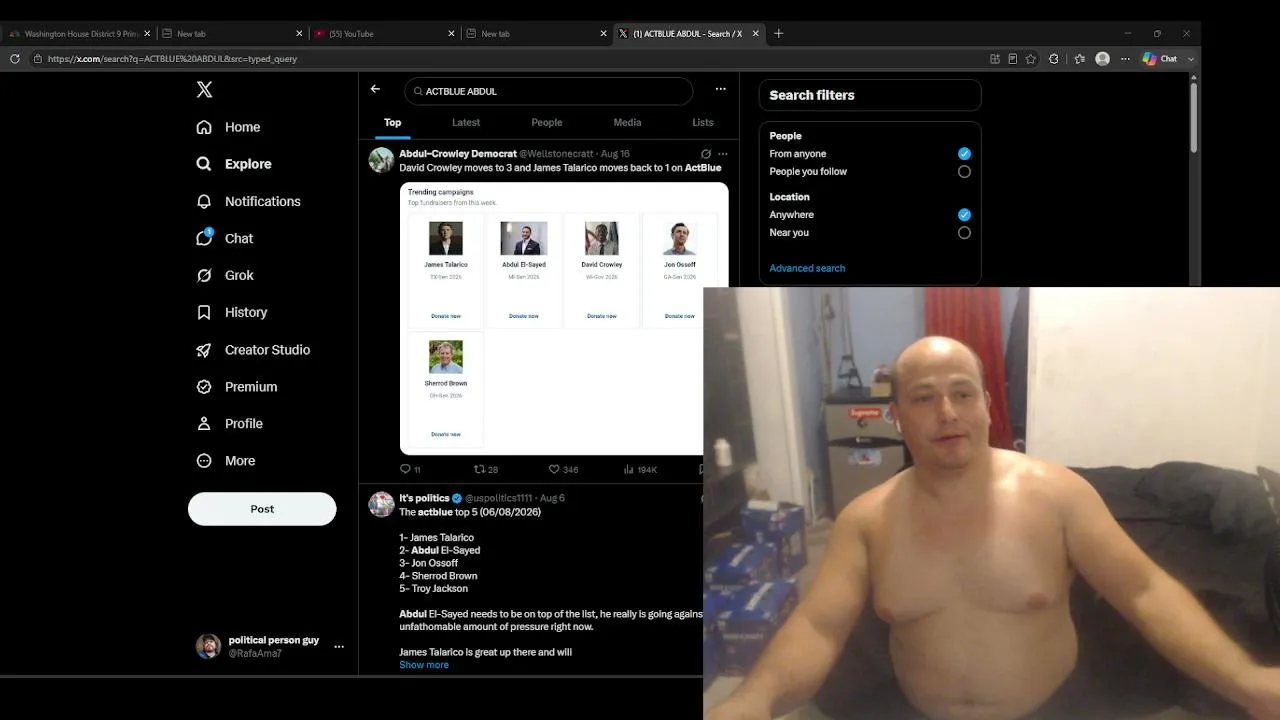Open search options three-dot menu
The image size is (1280, 720).
(x=720, y=89)
